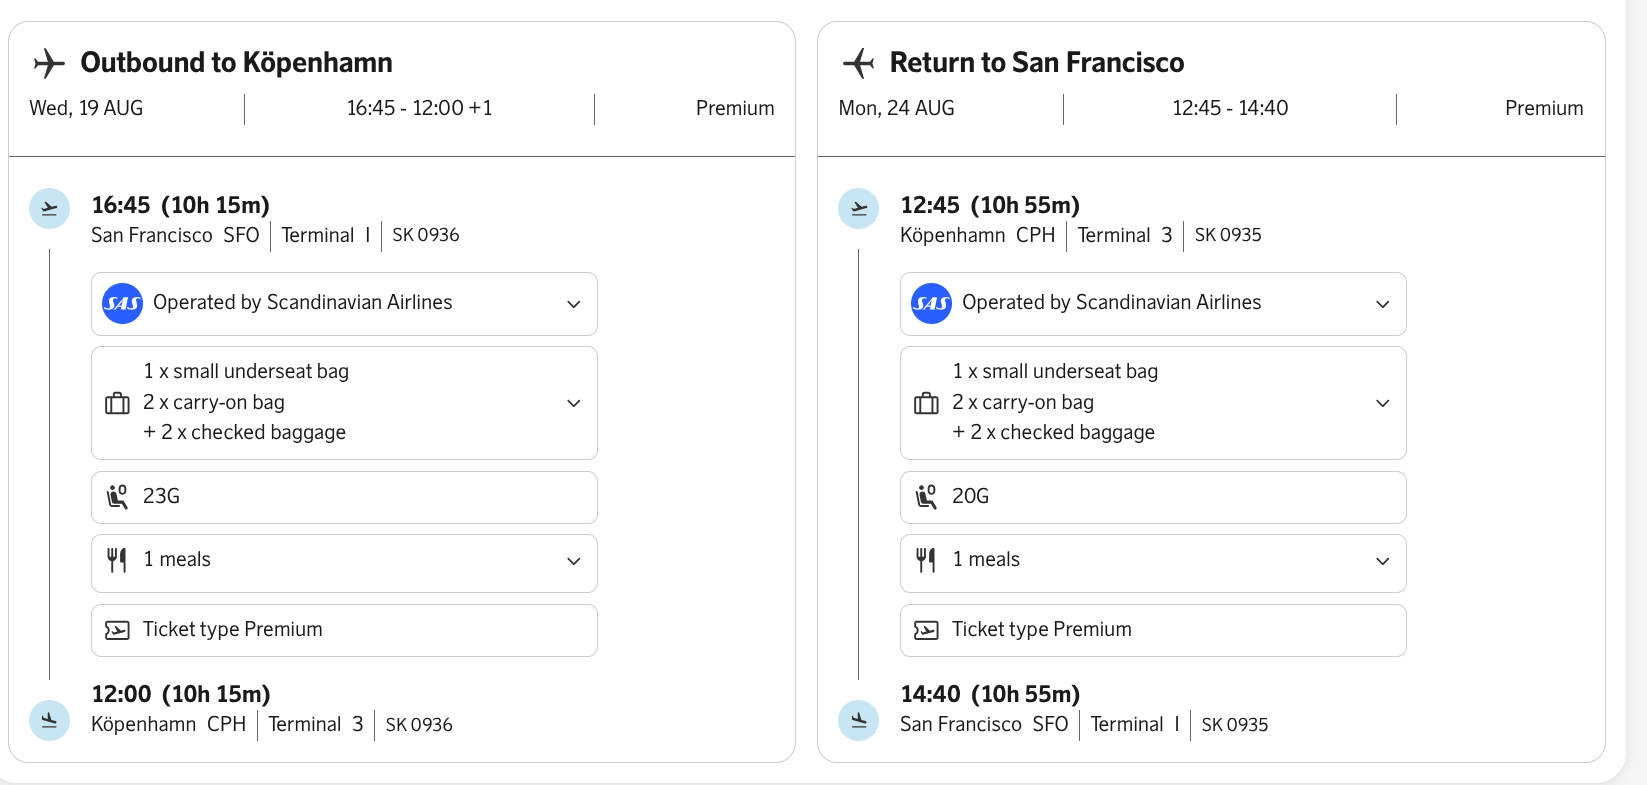Click the seat icon next to 20G
Image resolution: width=1647 pixels, height=785 pixels.
tap(926, 496)
